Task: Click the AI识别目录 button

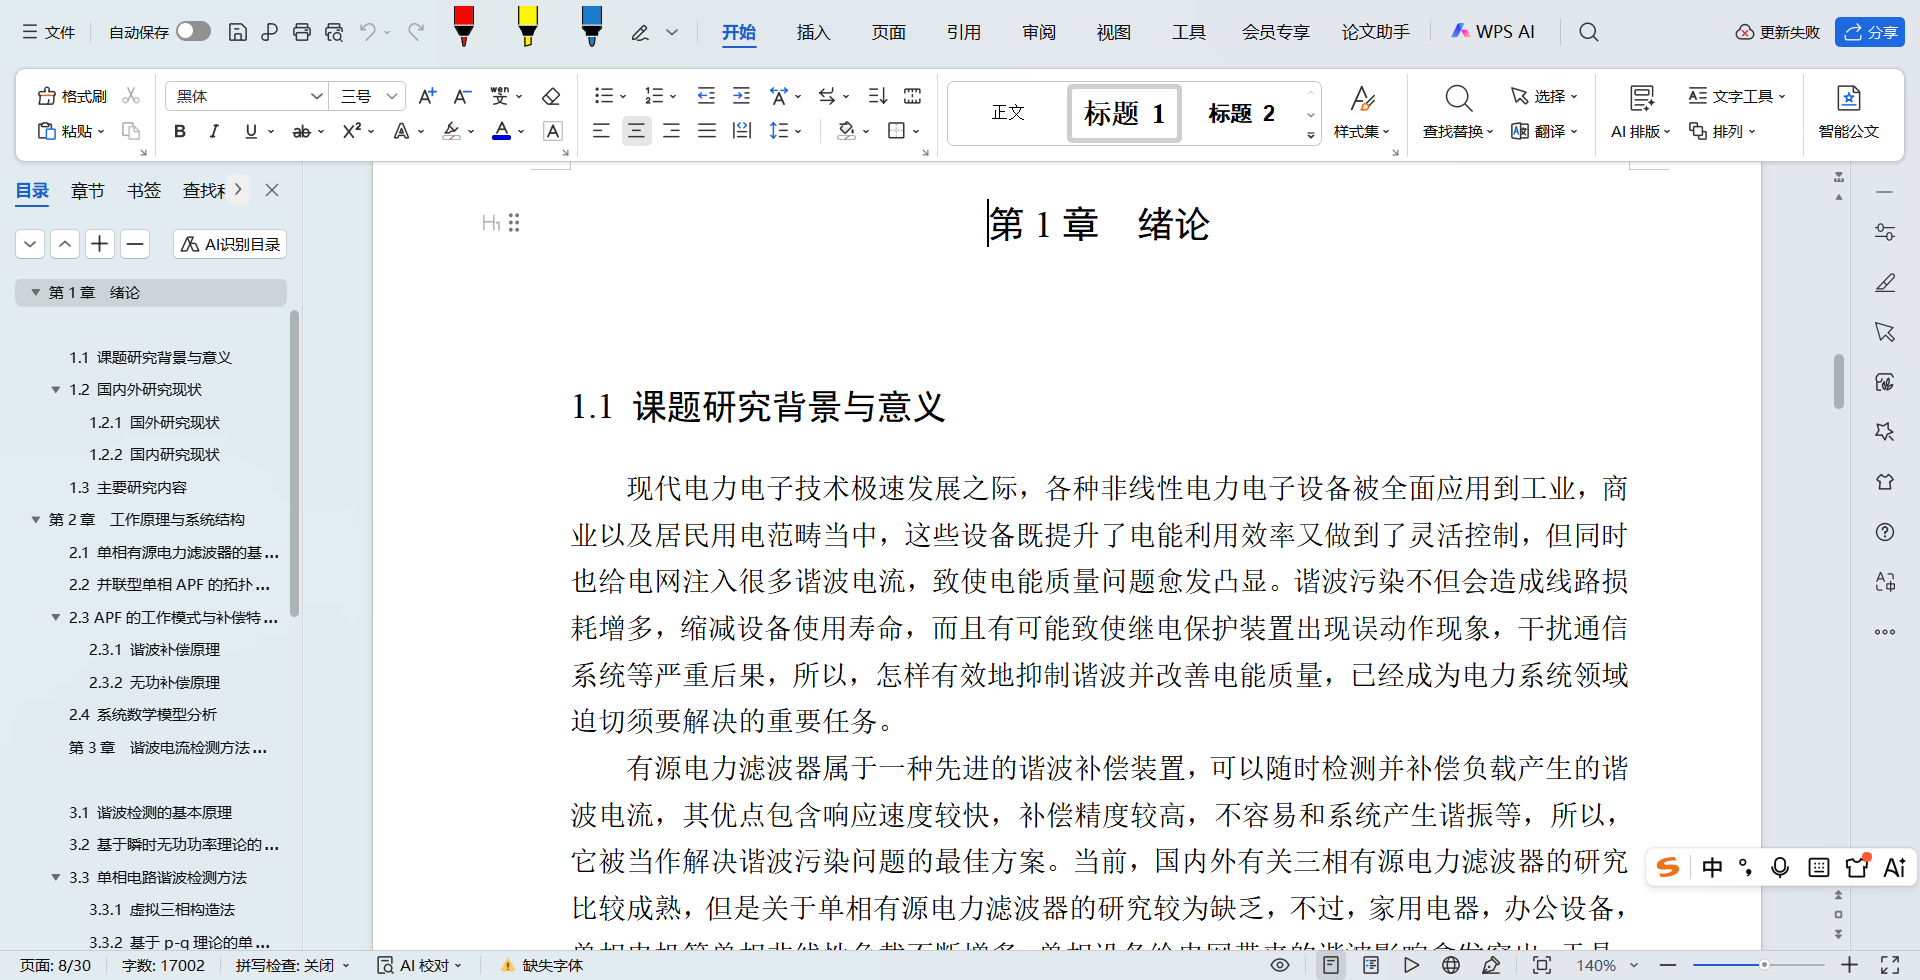Action: 230,244
